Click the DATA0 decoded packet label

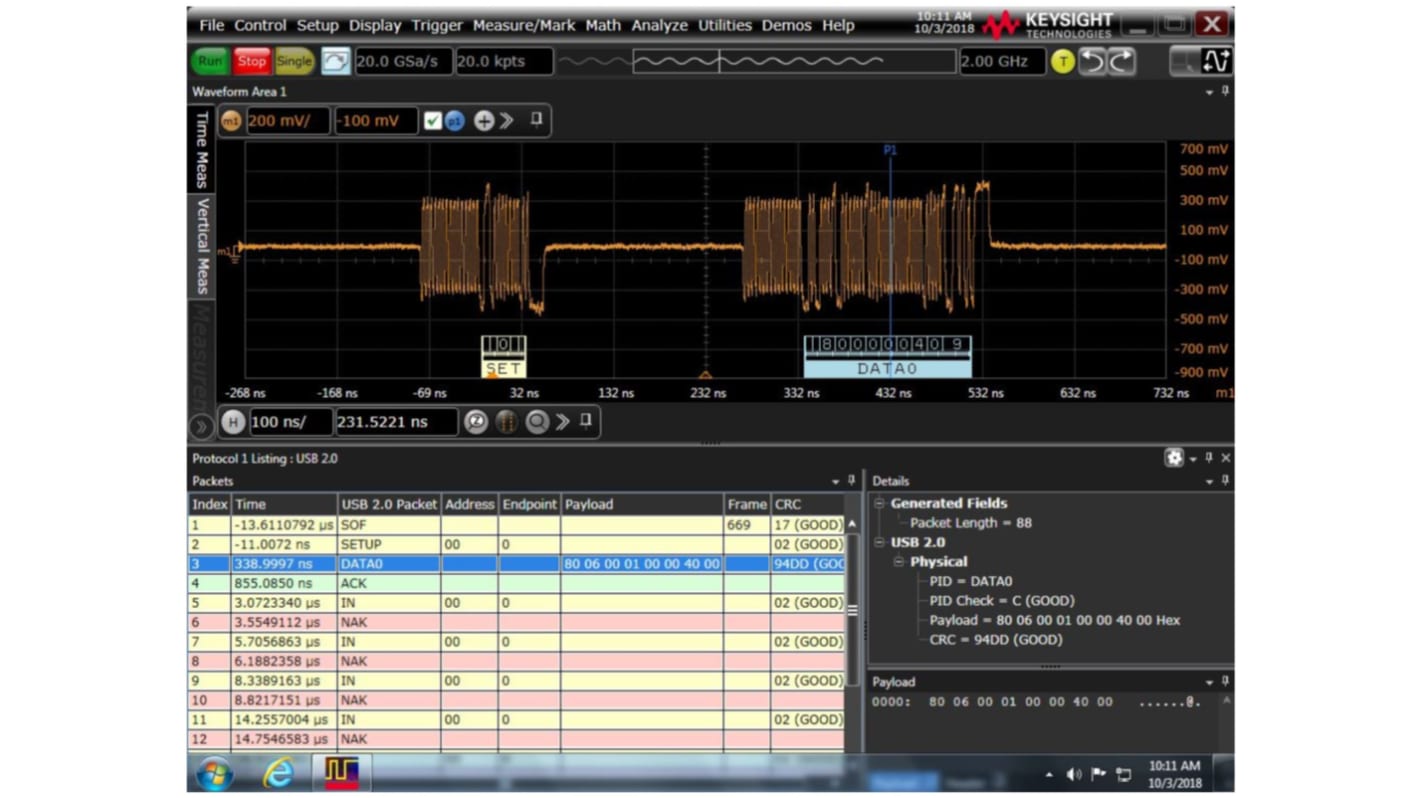tap(887, 368)
